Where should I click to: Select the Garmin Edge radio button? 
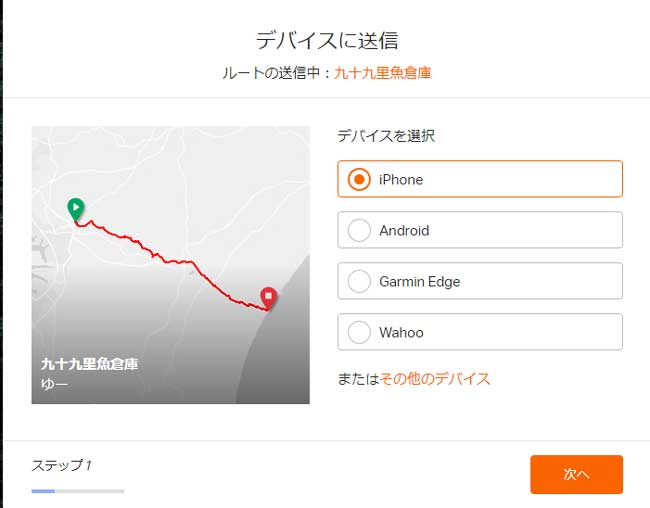(359, 281)
